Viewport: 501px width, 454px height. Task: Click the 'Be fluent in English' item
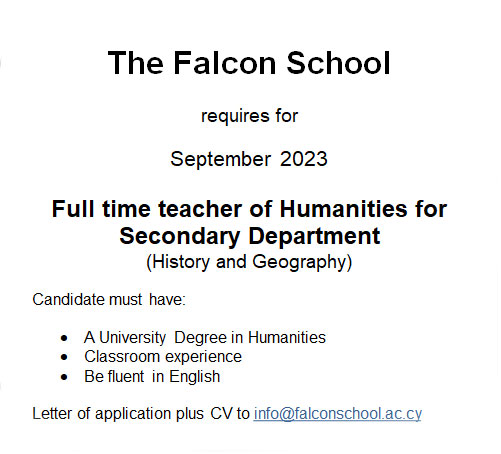[x=152, y=377]
